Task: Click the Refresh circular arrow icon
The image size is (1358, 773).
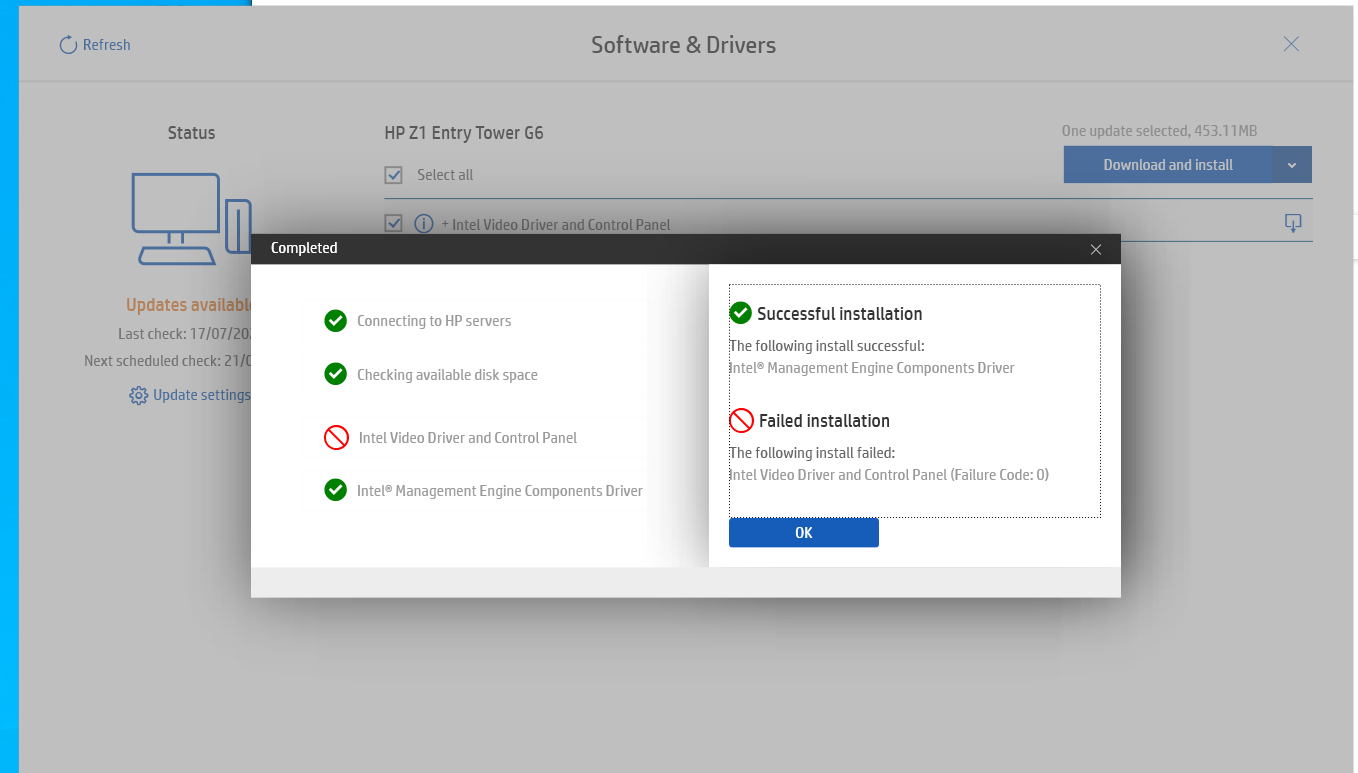Action: coord(68,45)
